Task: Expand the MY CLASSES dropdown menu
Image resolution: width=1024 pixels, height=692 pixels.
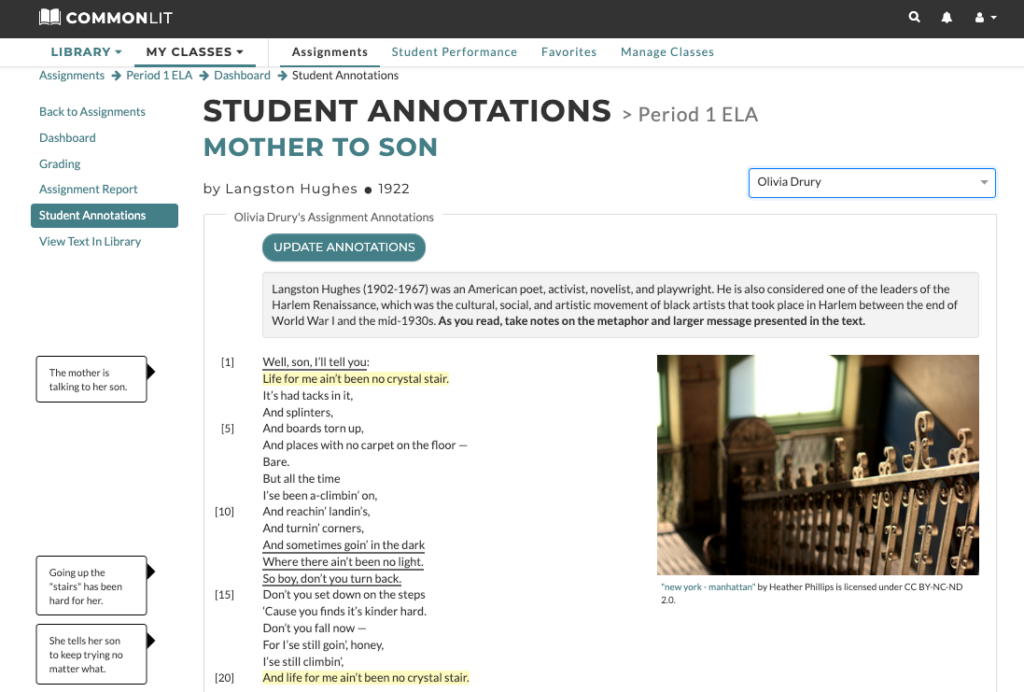Action: (x=194, y=52)
